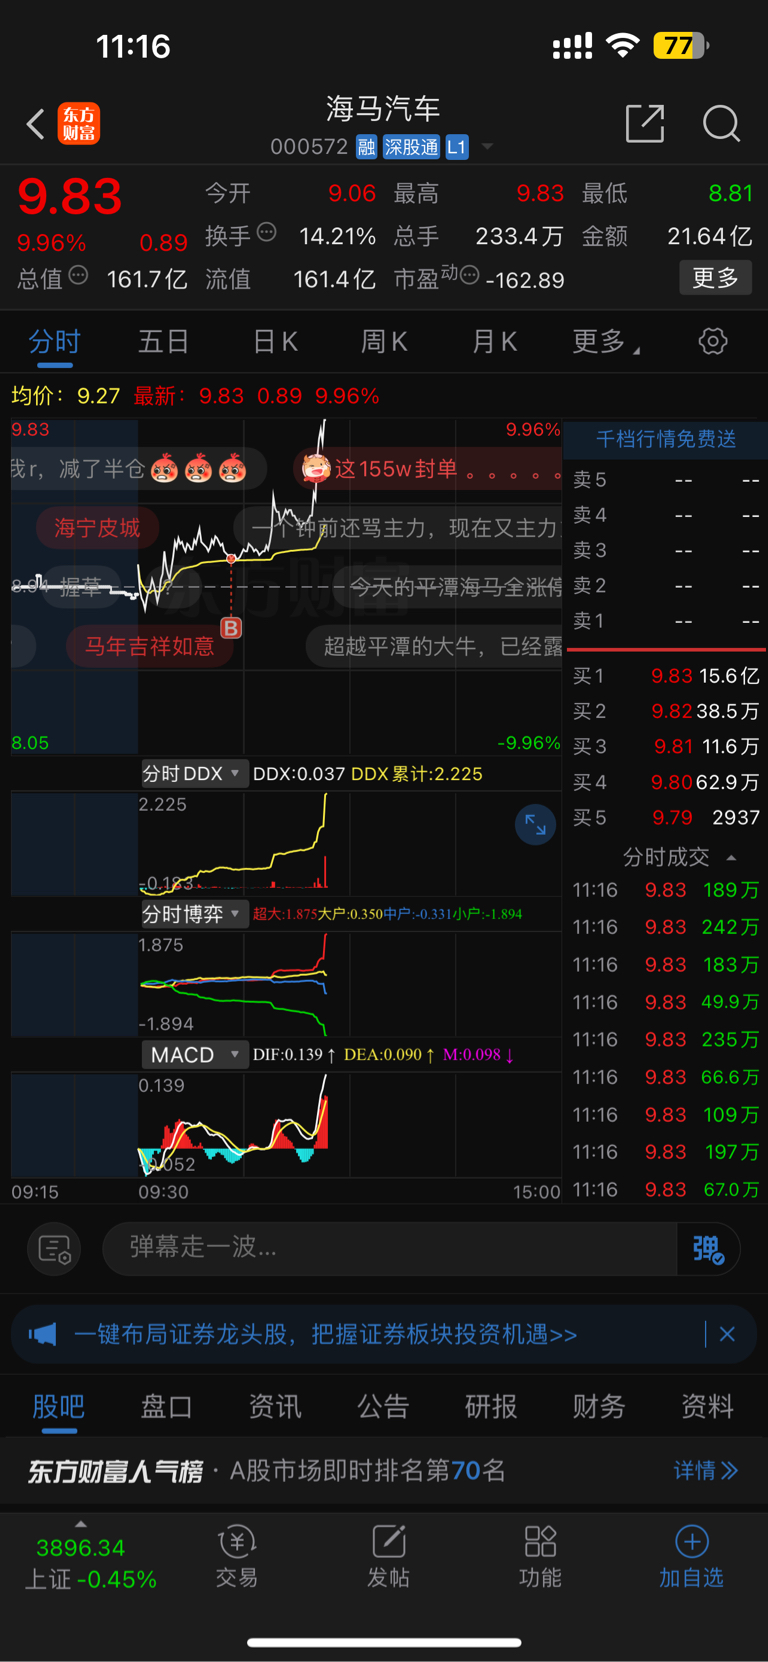This screenshot has width=768, height=1662.
Task: Select 买3 row at 9.81
Action: pyautogui.click(x=665, y=746)
